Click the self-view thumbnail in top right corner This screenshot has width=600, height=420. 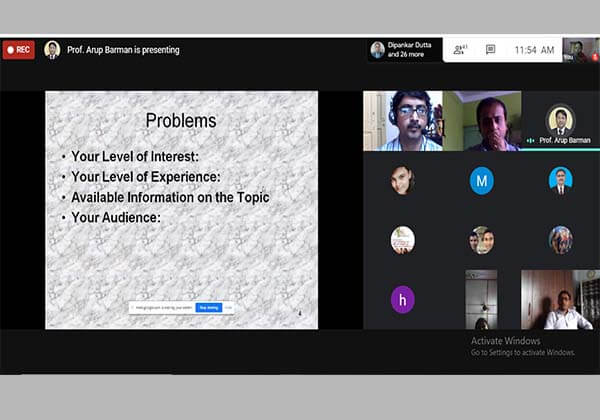[x=580, y=50]
